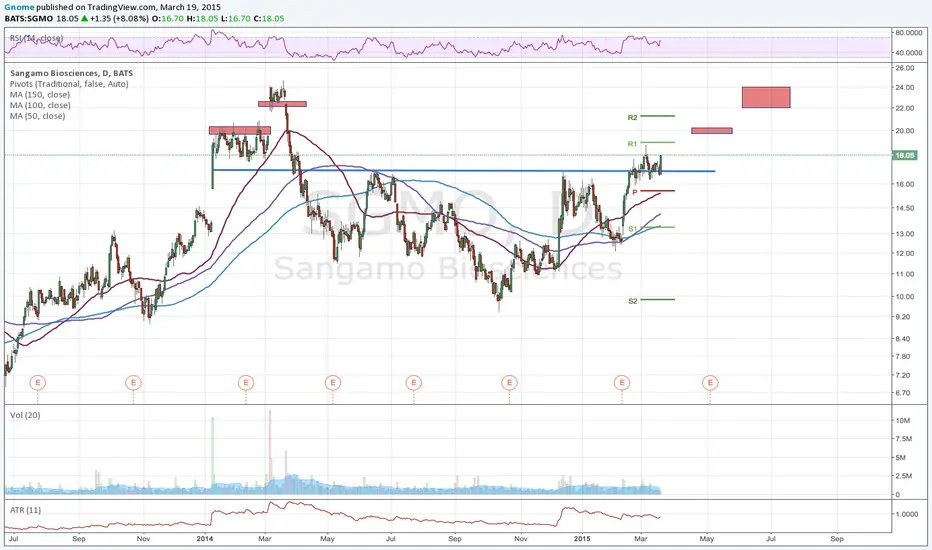The width and height of the screenshot is (932, 550).
Task: Click the 10M volume axis label
Action: point(903,420)
